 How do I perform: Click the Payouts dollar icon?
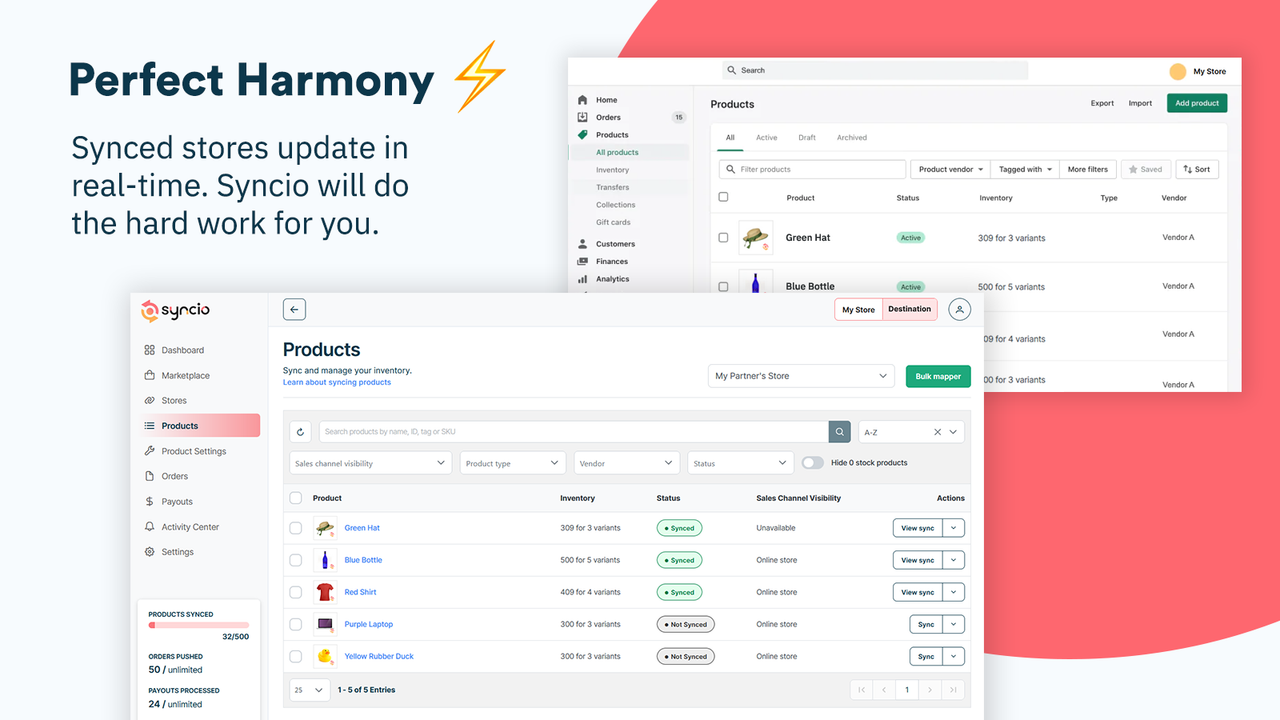tap(150, 502)
